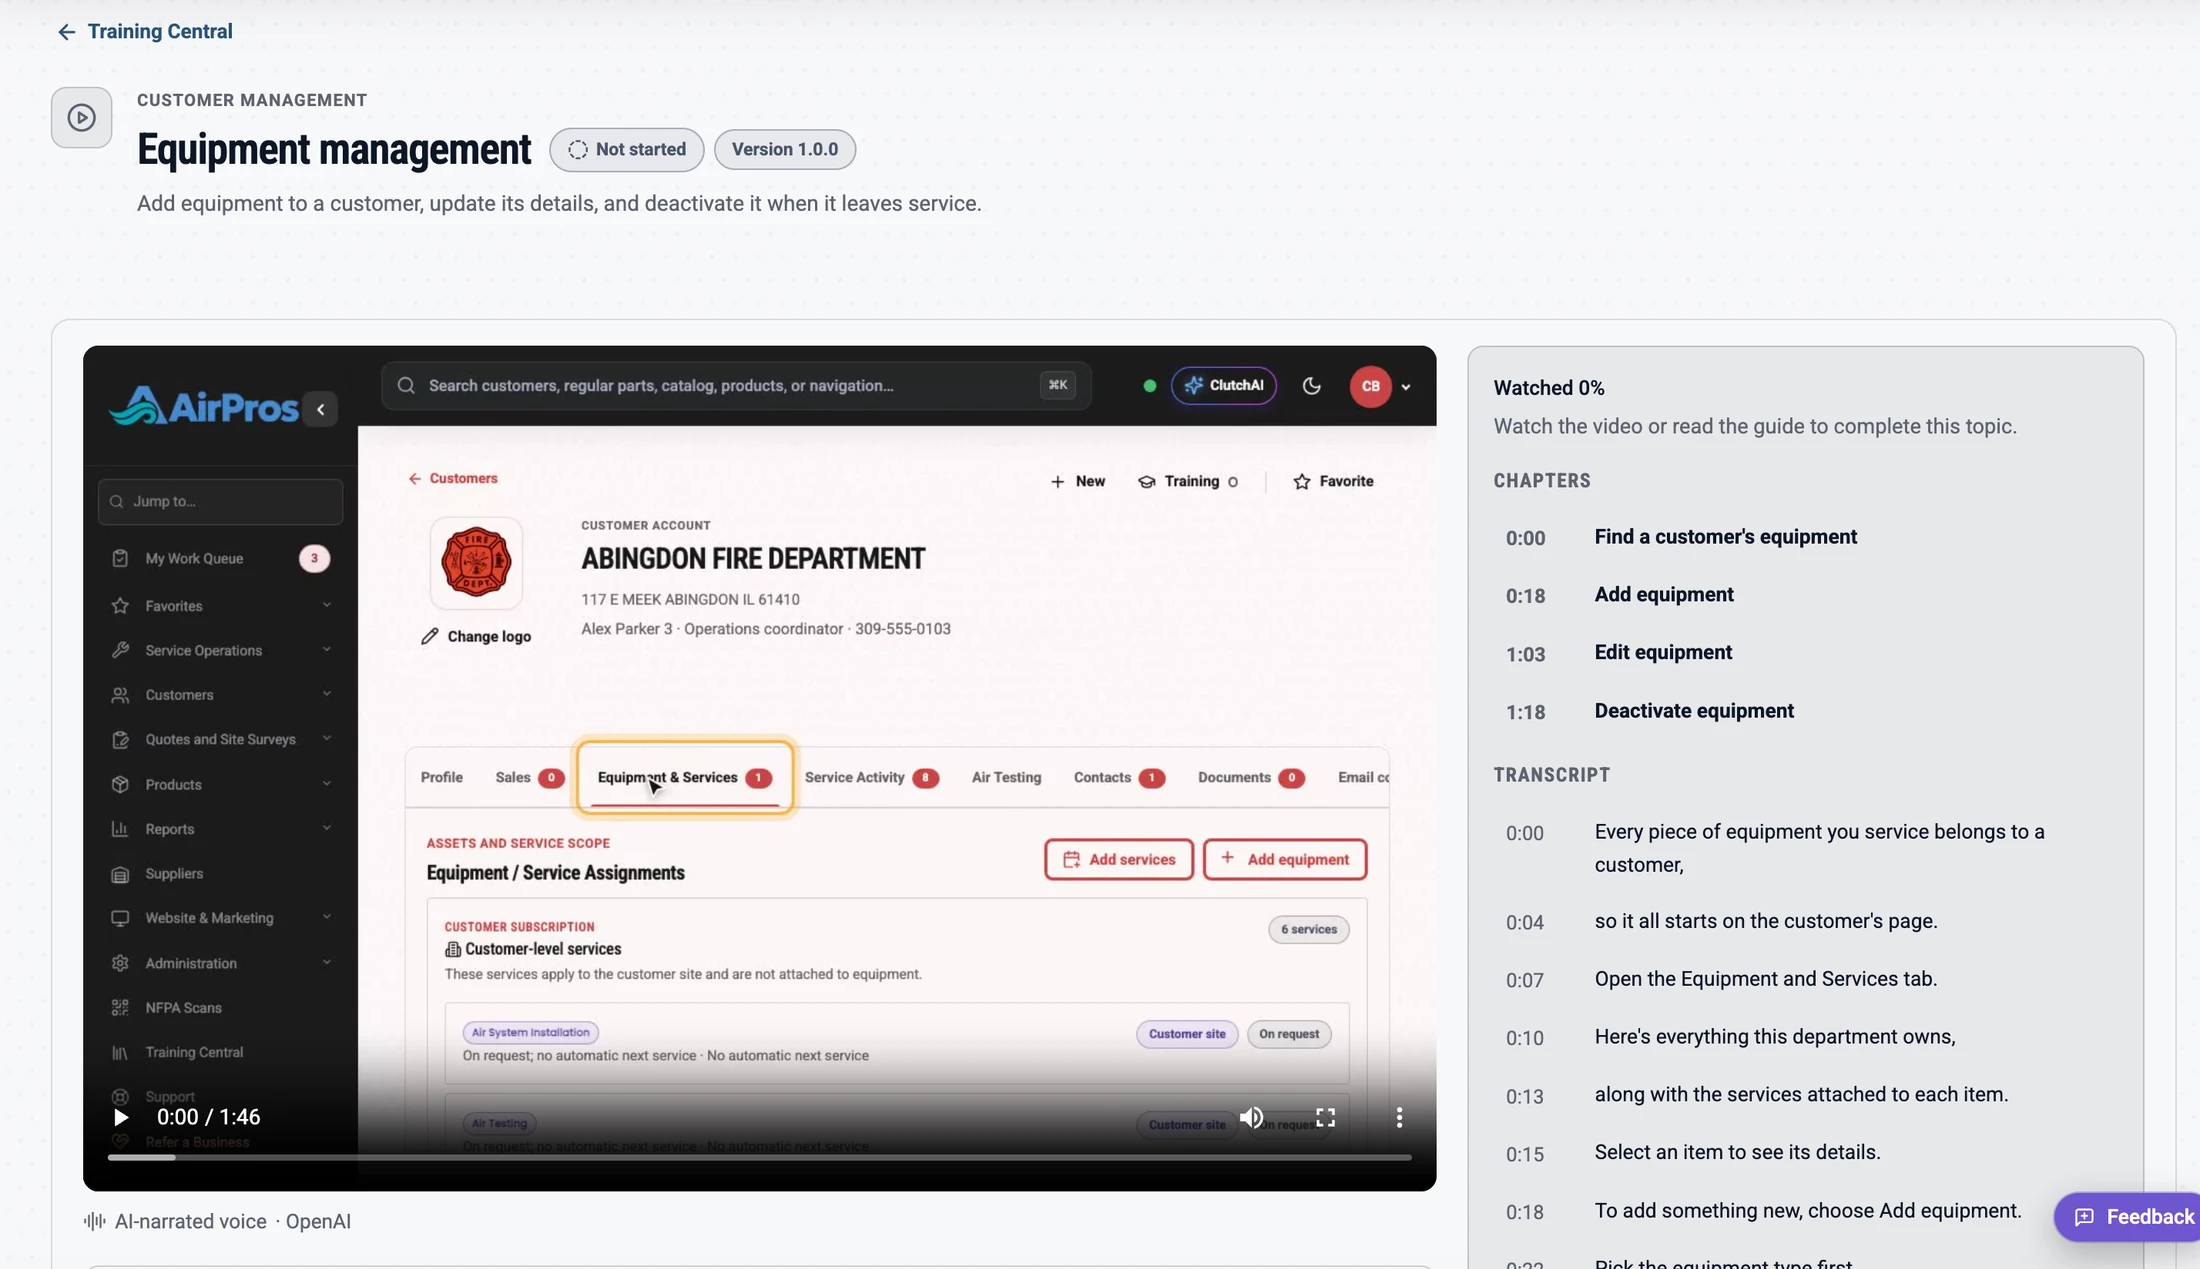The image size is (2200, 1269).
Task: Click Website & Marketing monitor icon
Action: (x=120, y=918)
